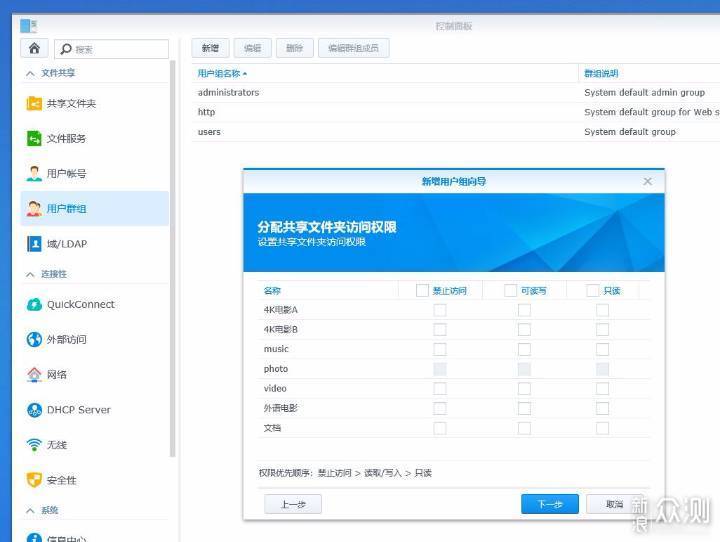Screen dimensions: 720x542
Task: Open DHCP Server icon
Action: (x=34, y=410)
